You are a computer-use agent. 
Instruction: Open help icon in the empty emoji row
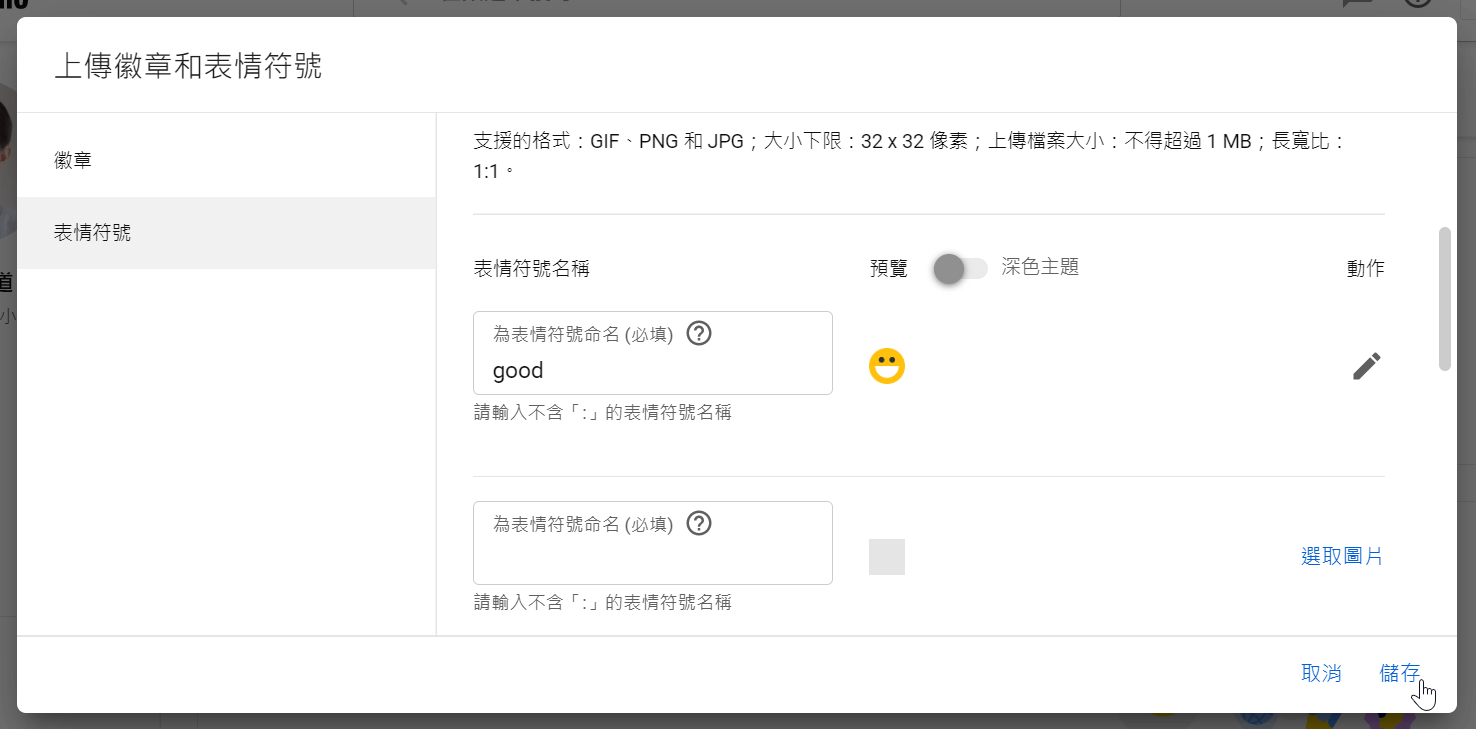coord(700,523)
